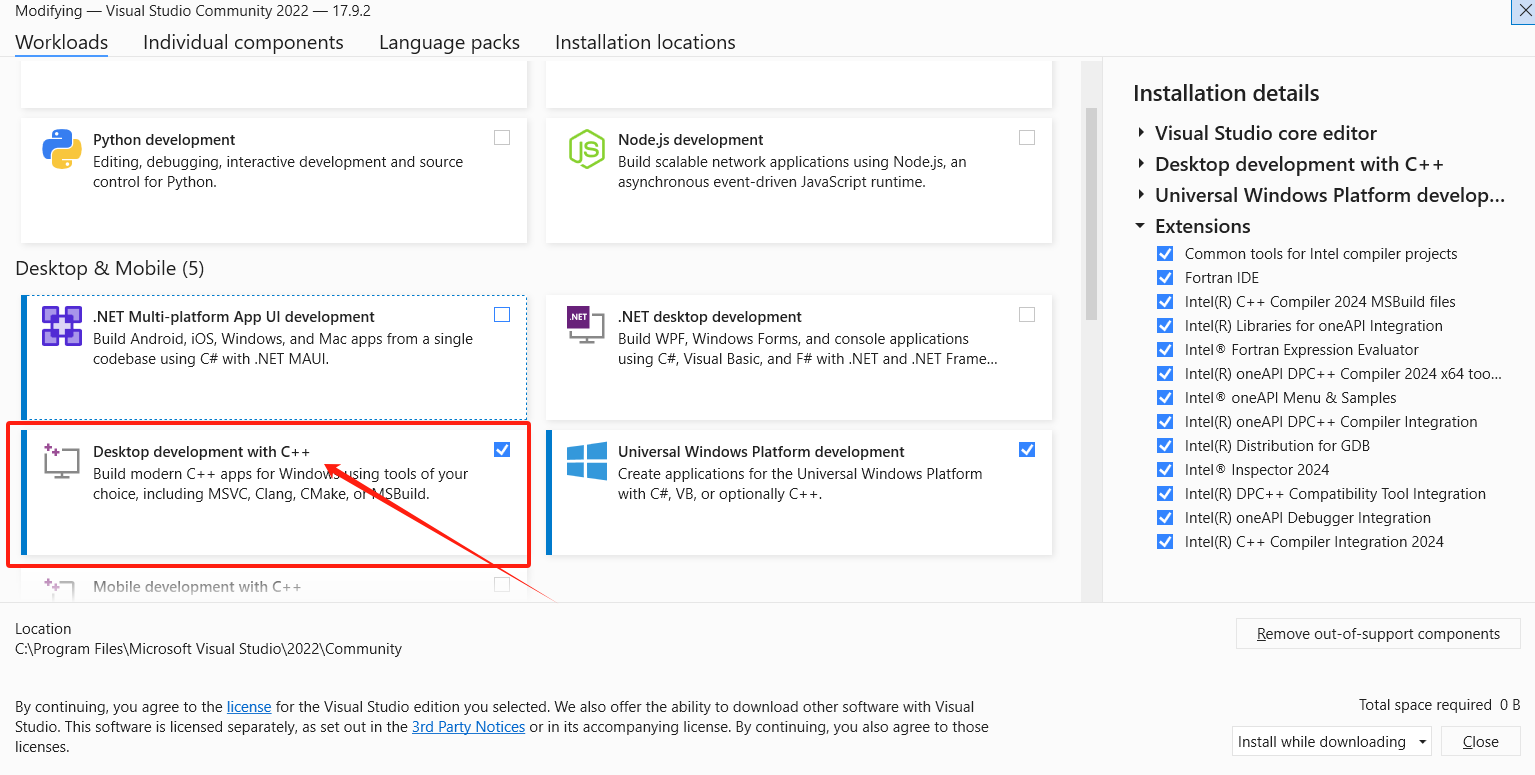Uncheck Intel oneAPI Menu & Samples

coord(1165,398)
